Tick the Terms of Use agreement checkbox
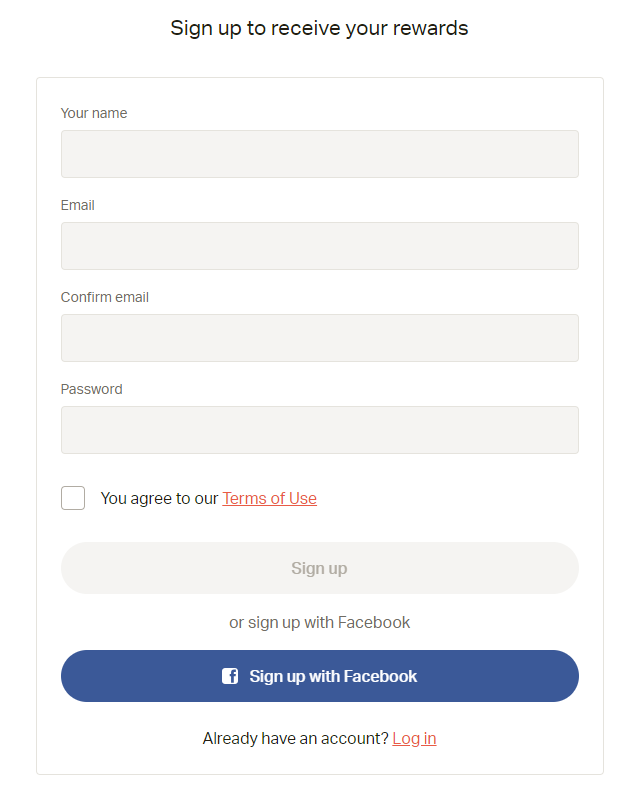 coord(73,498)
